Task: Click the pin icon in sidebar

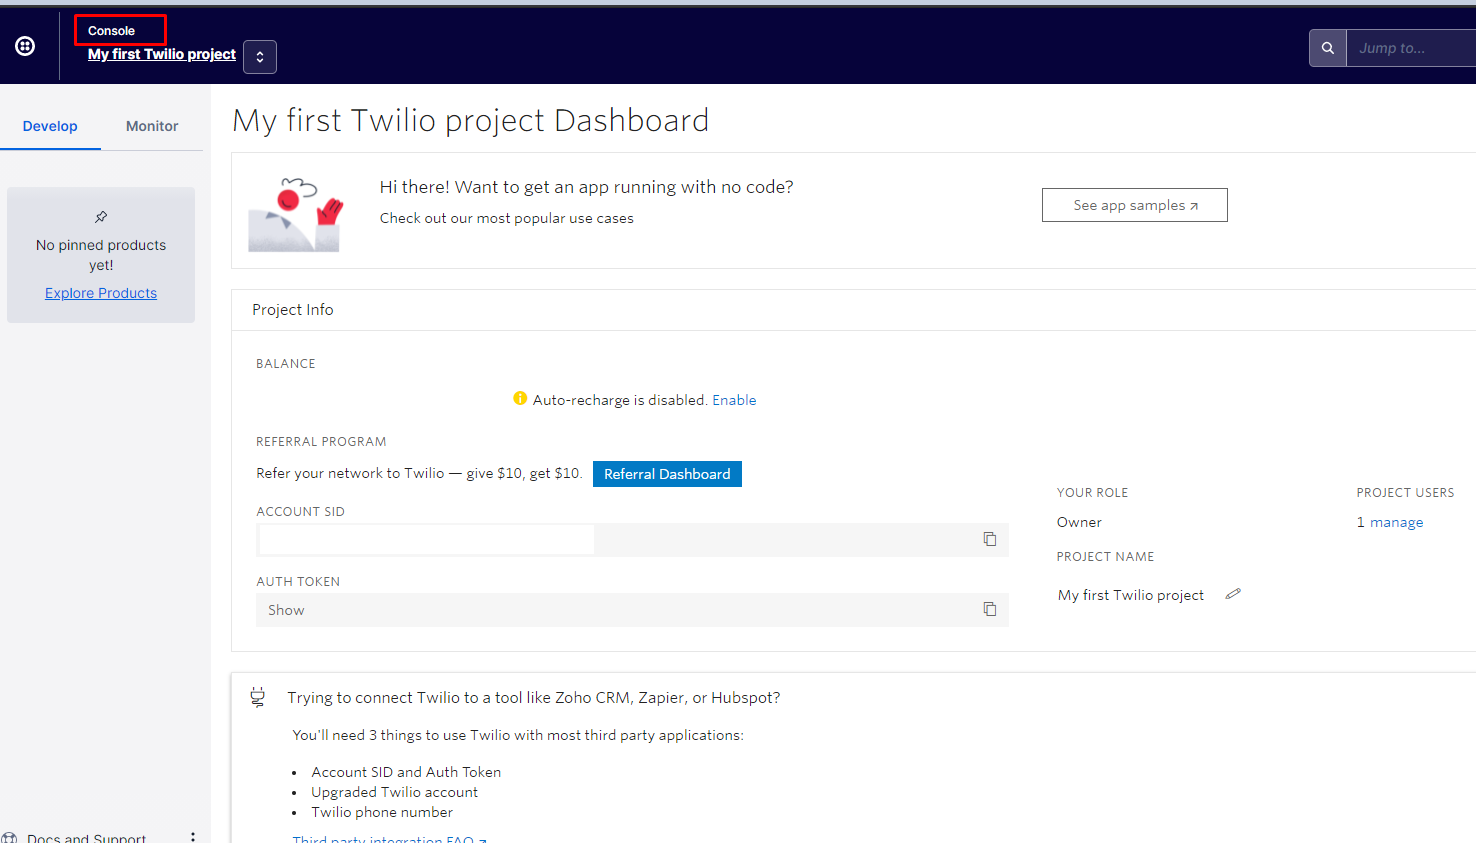Action: click(101, 217)
